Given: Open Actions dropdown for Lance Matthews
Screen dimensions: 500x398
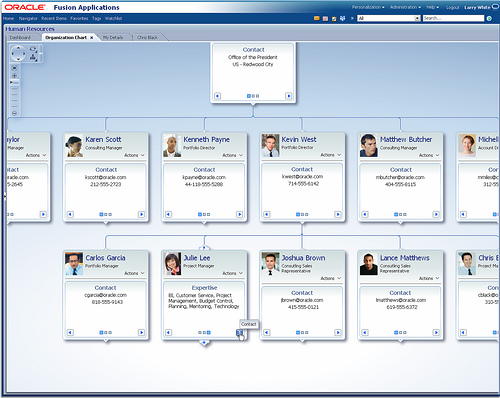Looking at the screenshot, I should tap(429, 278).
